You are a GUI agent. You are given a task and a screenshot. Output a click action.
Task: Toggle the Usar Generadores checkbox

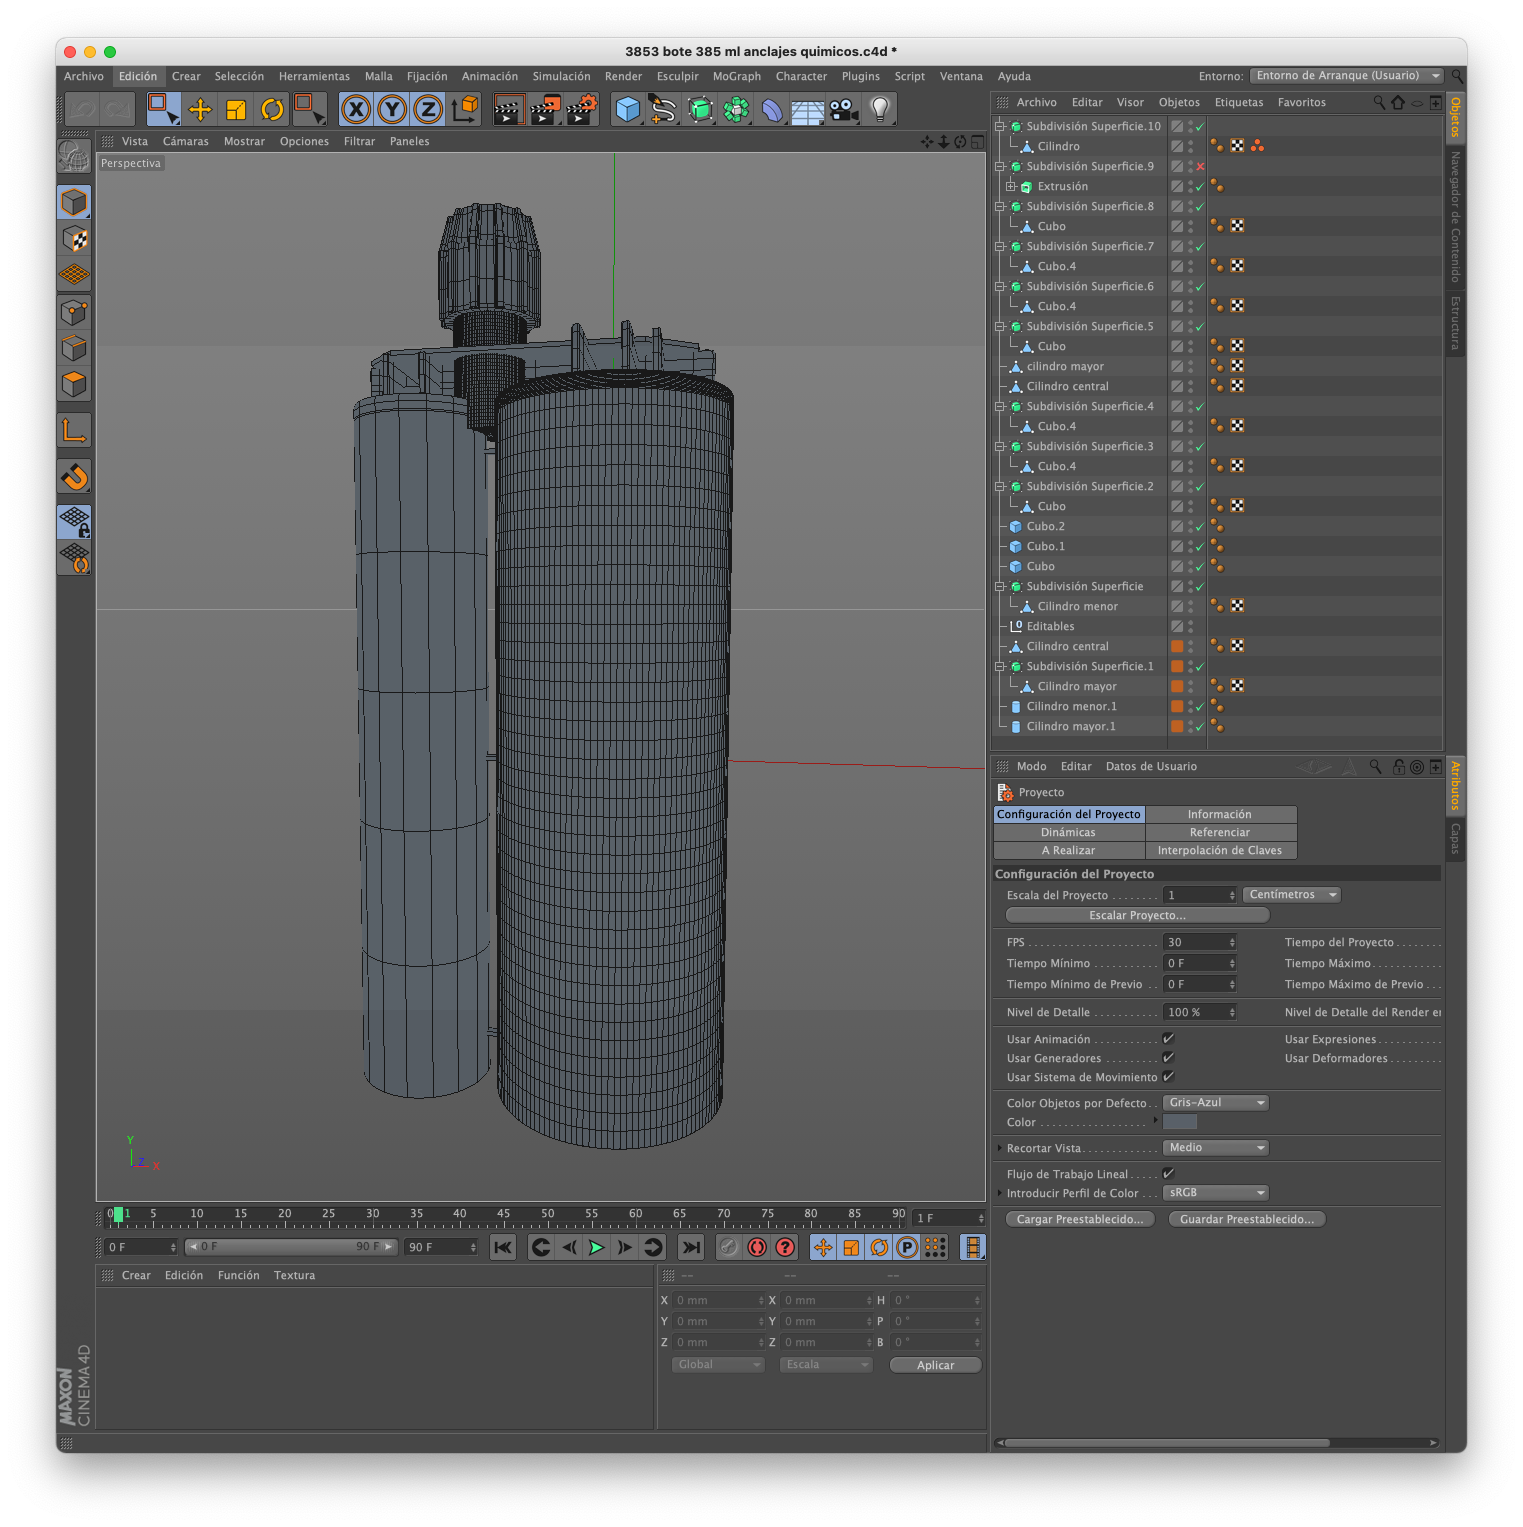(x=1168, y=1058)
